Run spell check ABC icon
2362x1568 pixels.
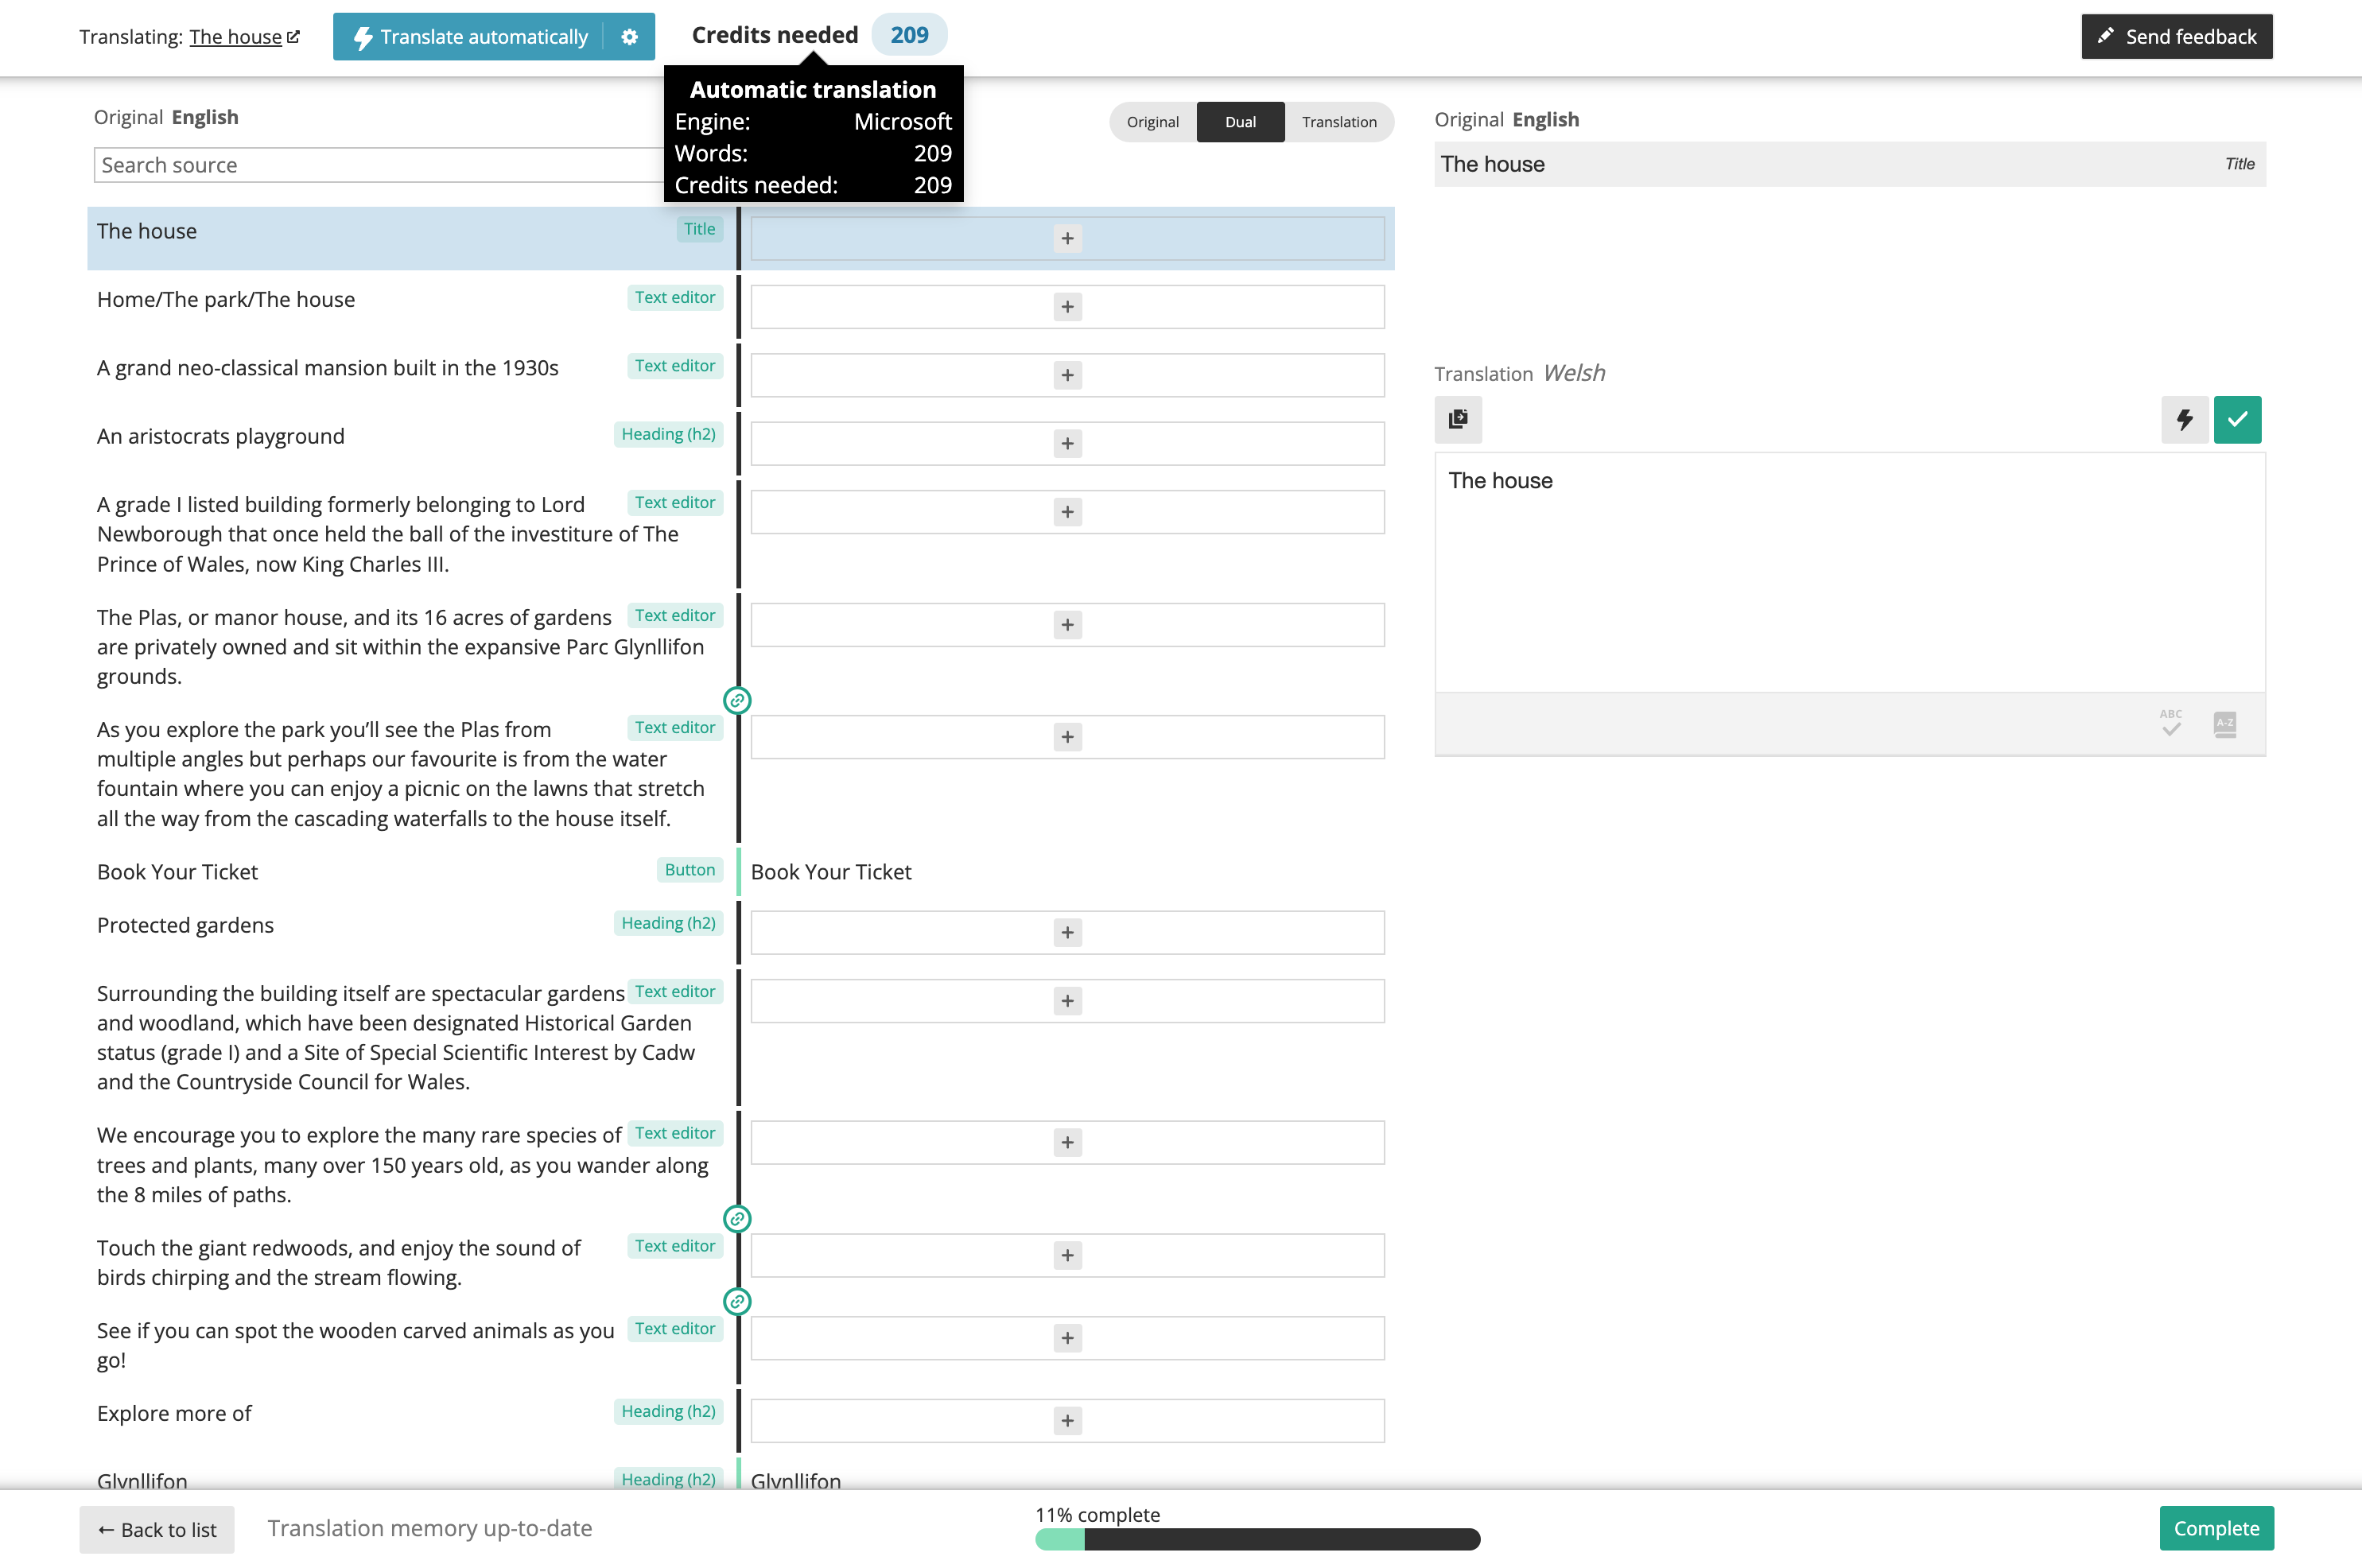(x=2170, y=723)
